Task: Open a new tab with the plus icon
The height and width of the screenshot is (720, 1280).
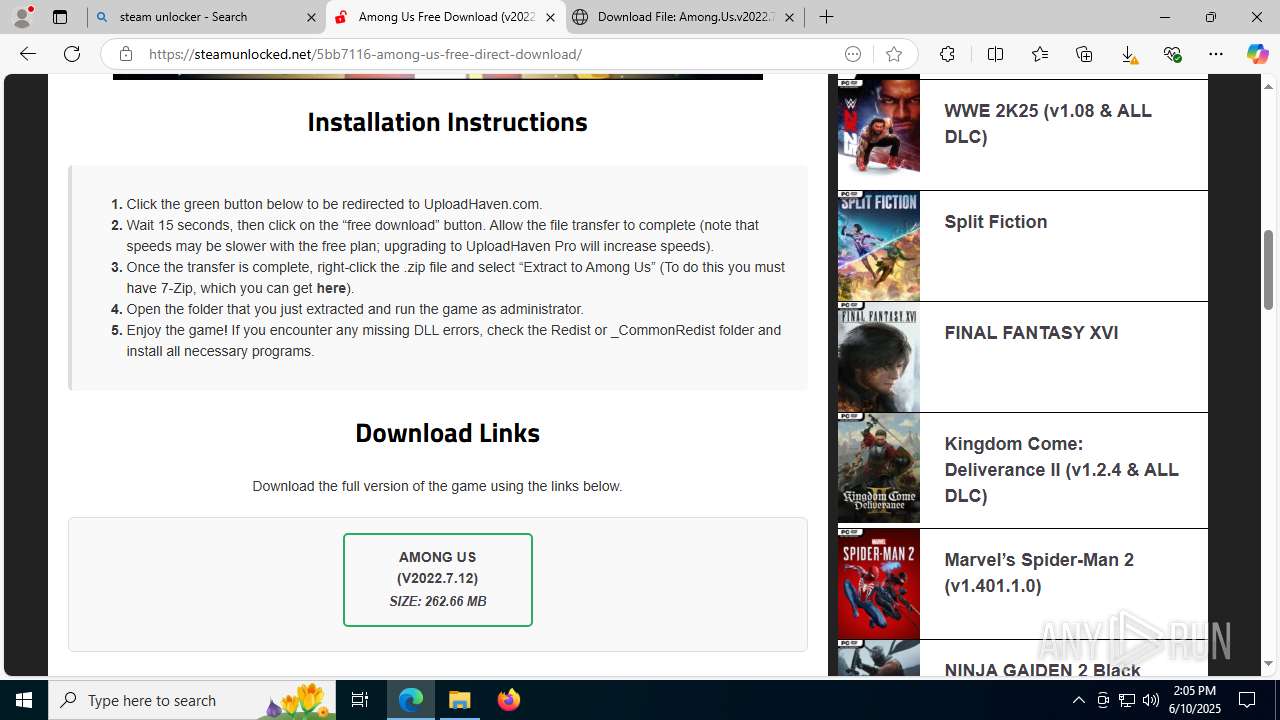Action: pos(826,17)
